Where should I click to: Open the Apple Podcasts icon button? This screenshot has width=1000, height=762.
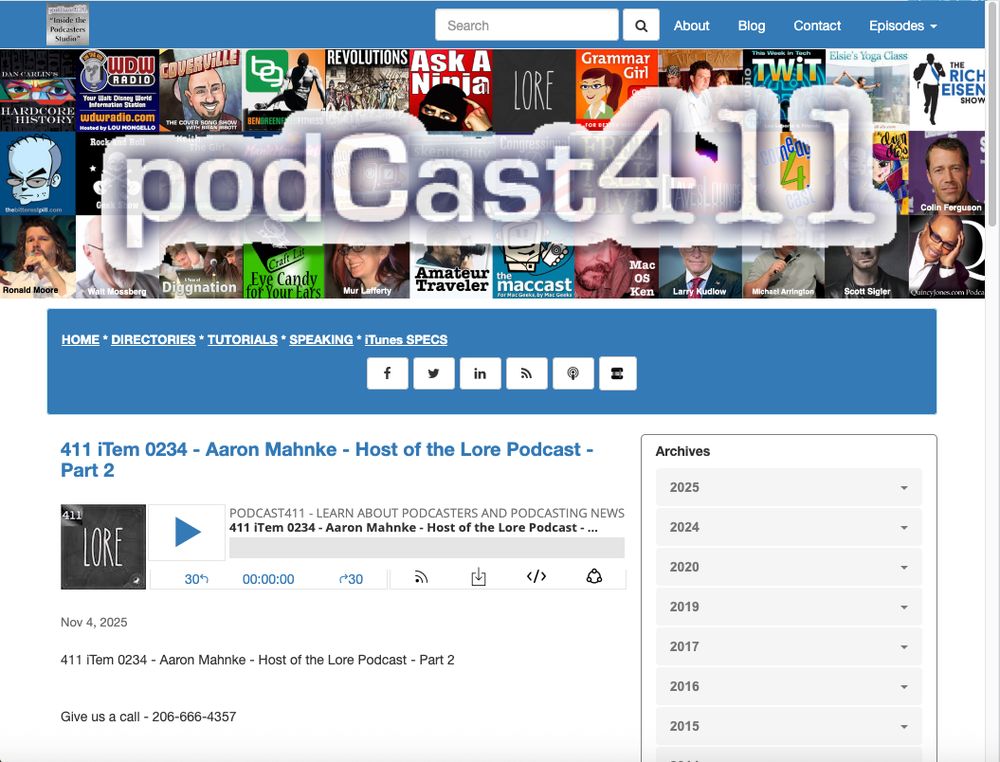[x=573, y=373]
